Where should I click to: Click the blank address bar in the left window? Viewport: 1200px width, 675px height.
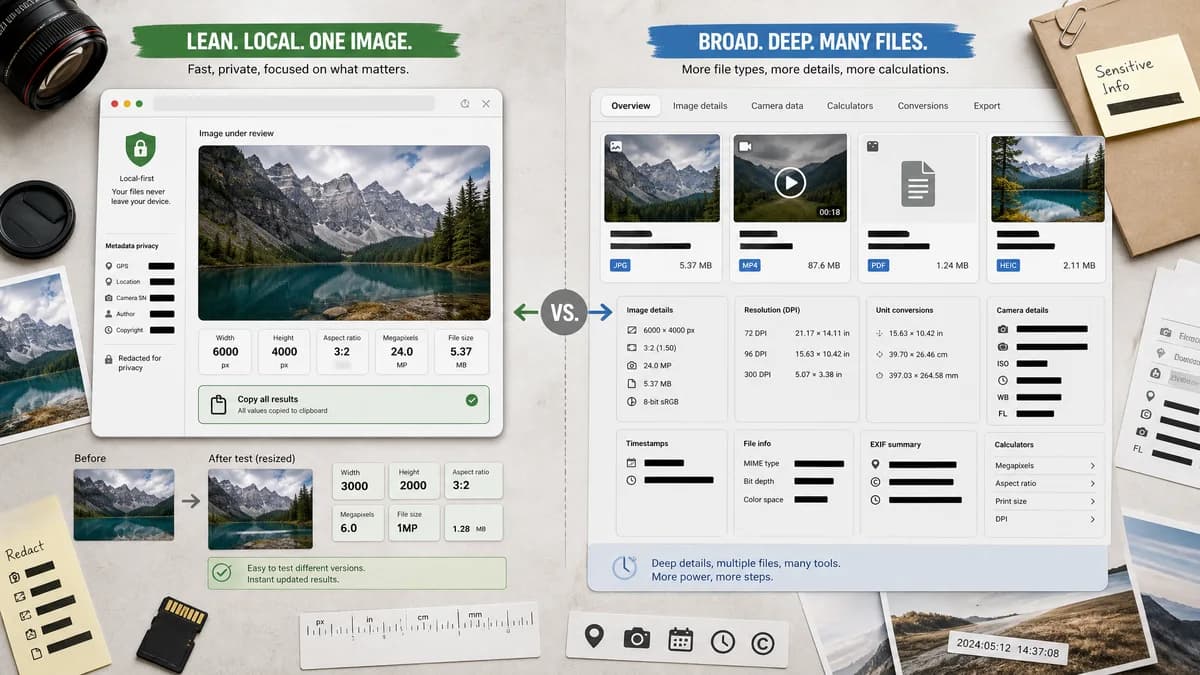coord(295,104)
